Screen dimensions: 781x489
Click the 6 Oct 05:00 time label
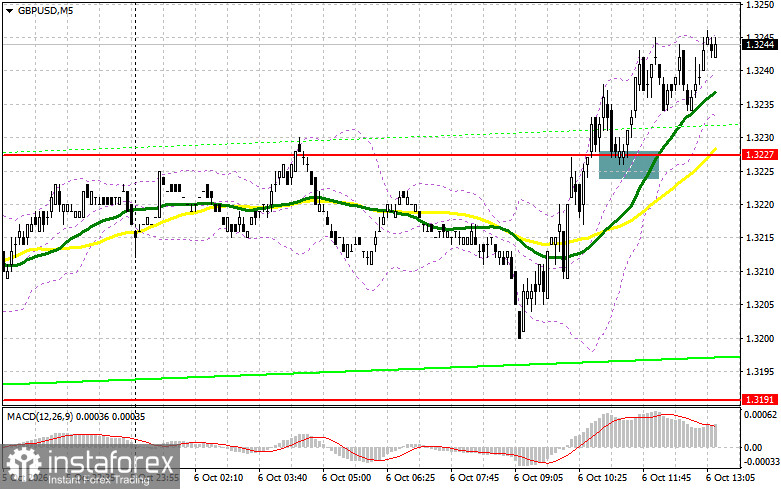(346, 478)
